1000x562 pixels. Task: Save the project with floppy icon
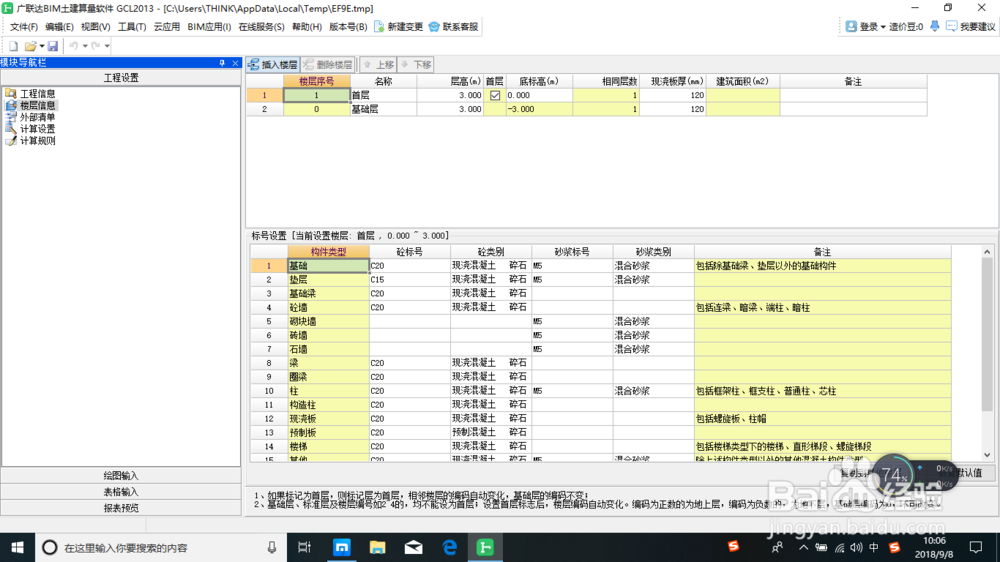53,46
